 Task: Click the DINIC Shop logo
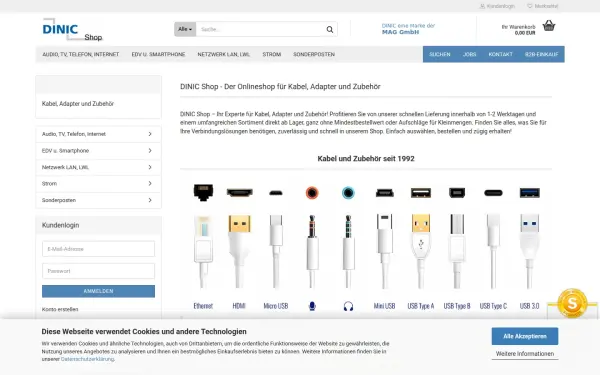(x=72, y=29)
